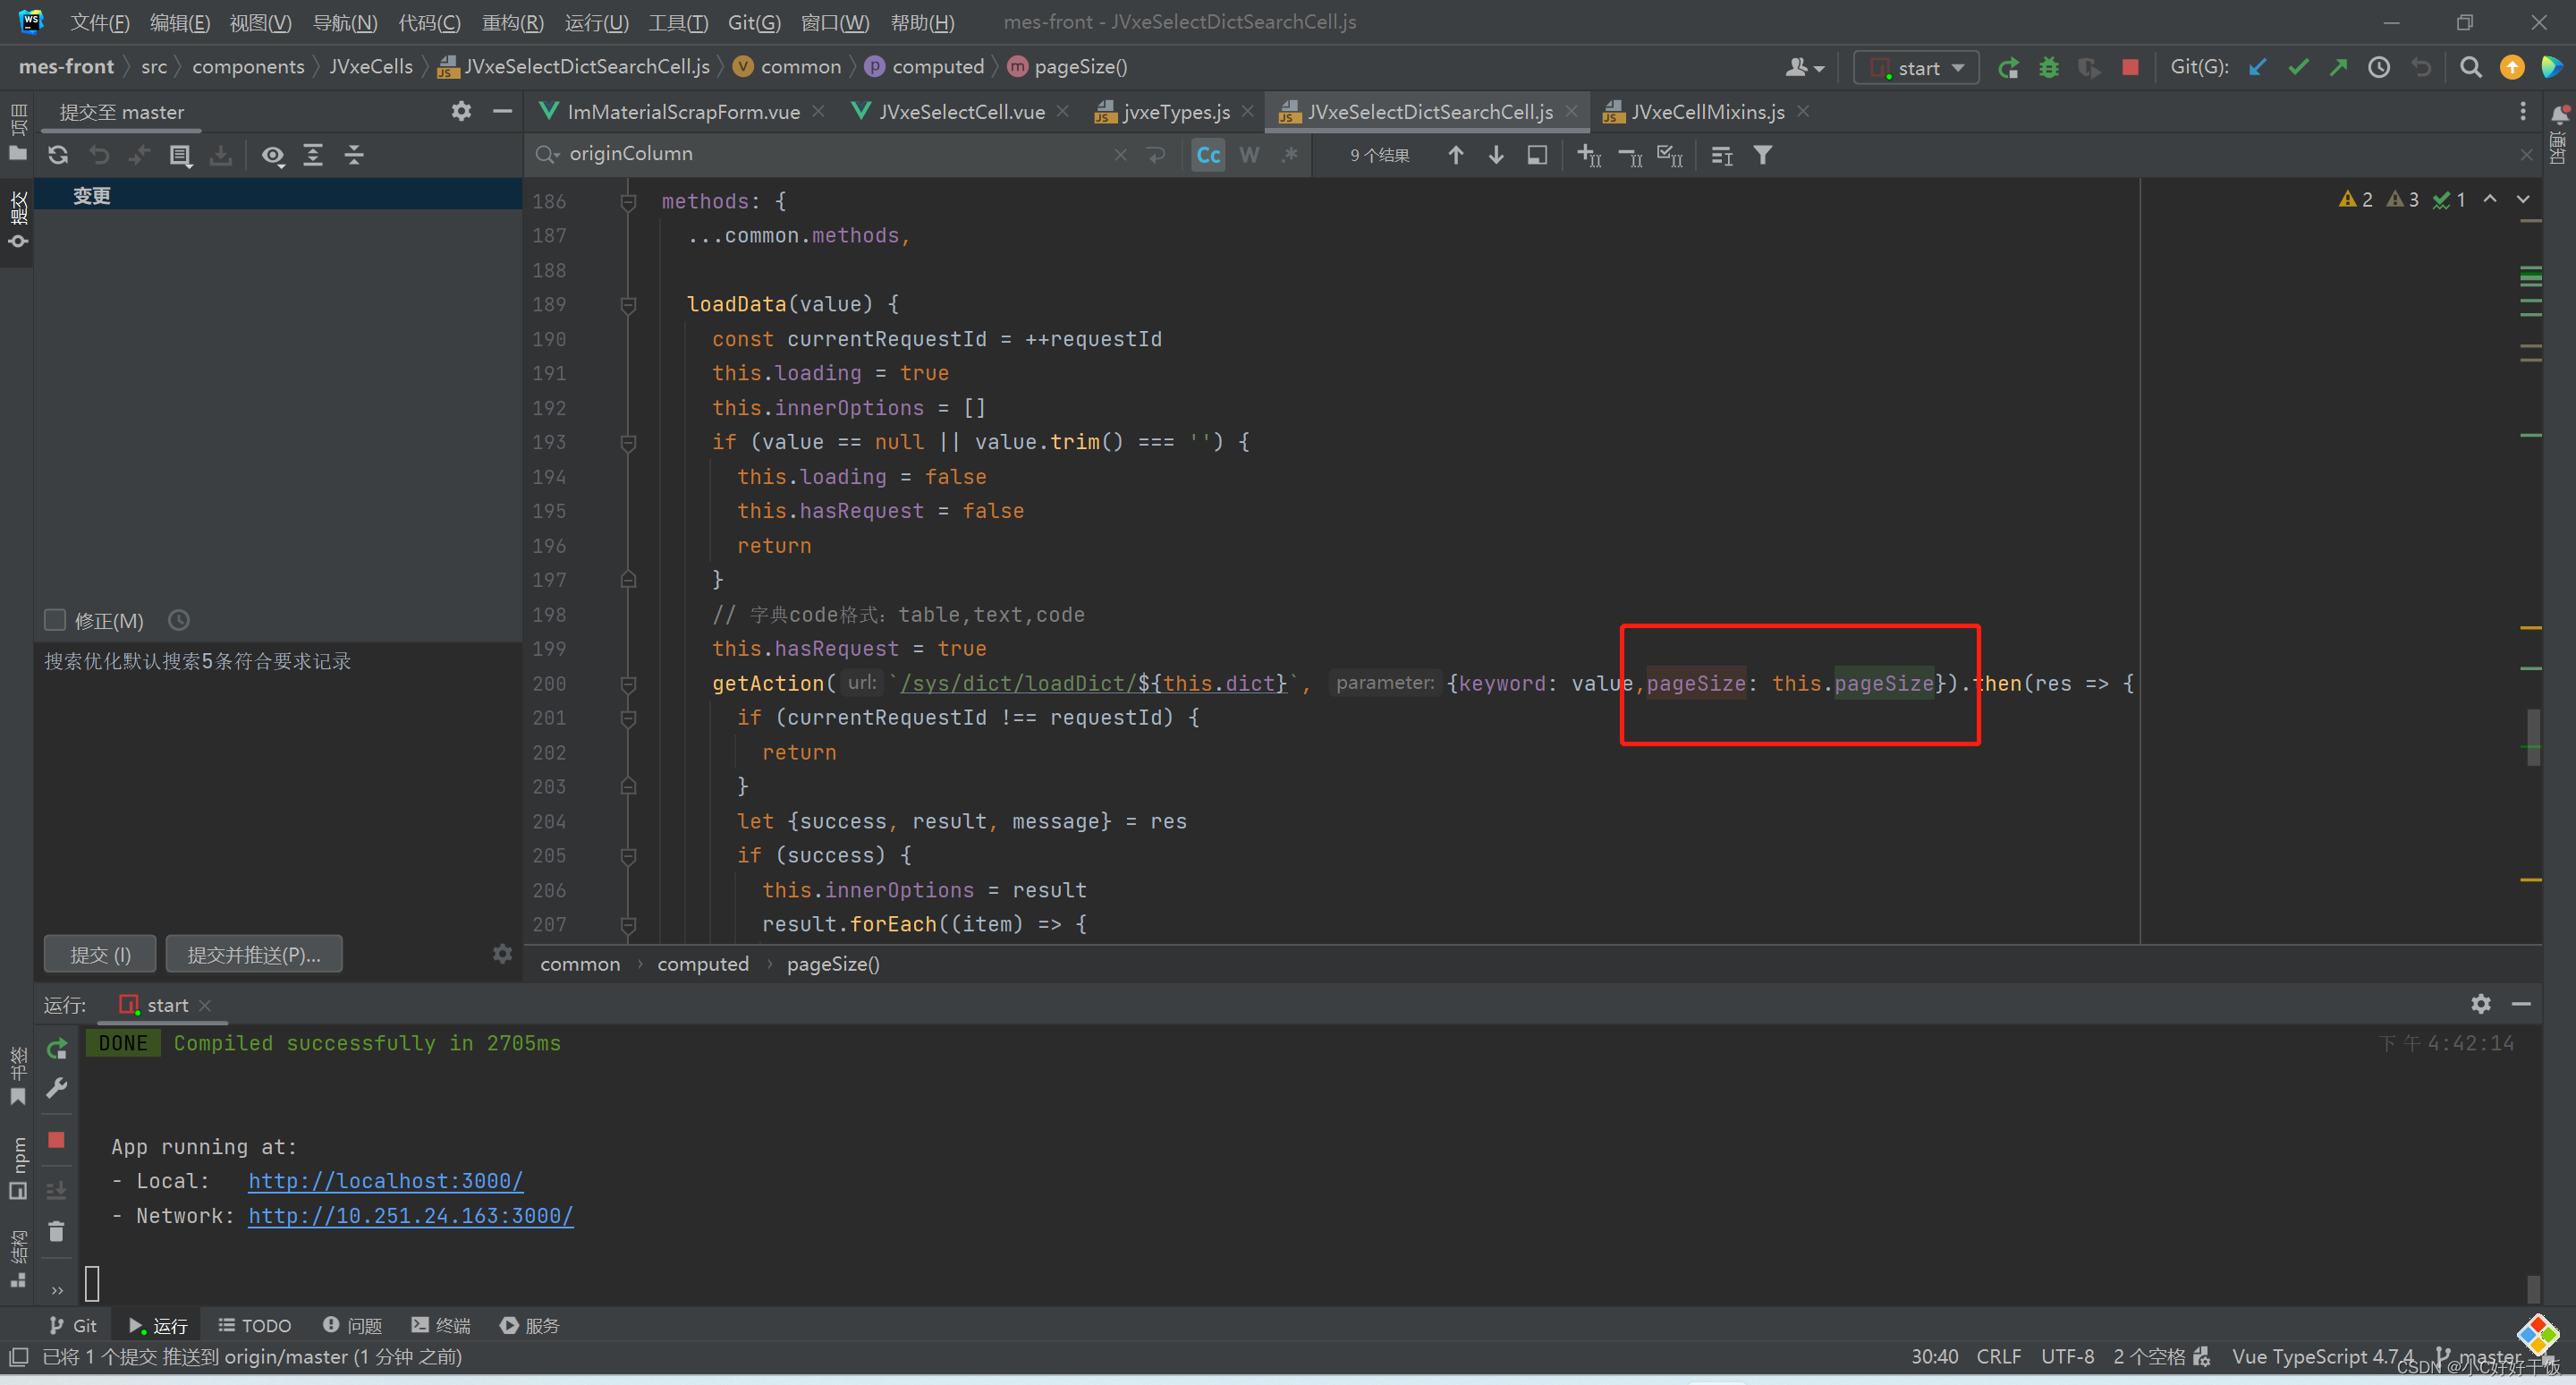Open the localhost:3000 link
The width and height of the screenshot is (2576, 1385).
(385, 1180)
